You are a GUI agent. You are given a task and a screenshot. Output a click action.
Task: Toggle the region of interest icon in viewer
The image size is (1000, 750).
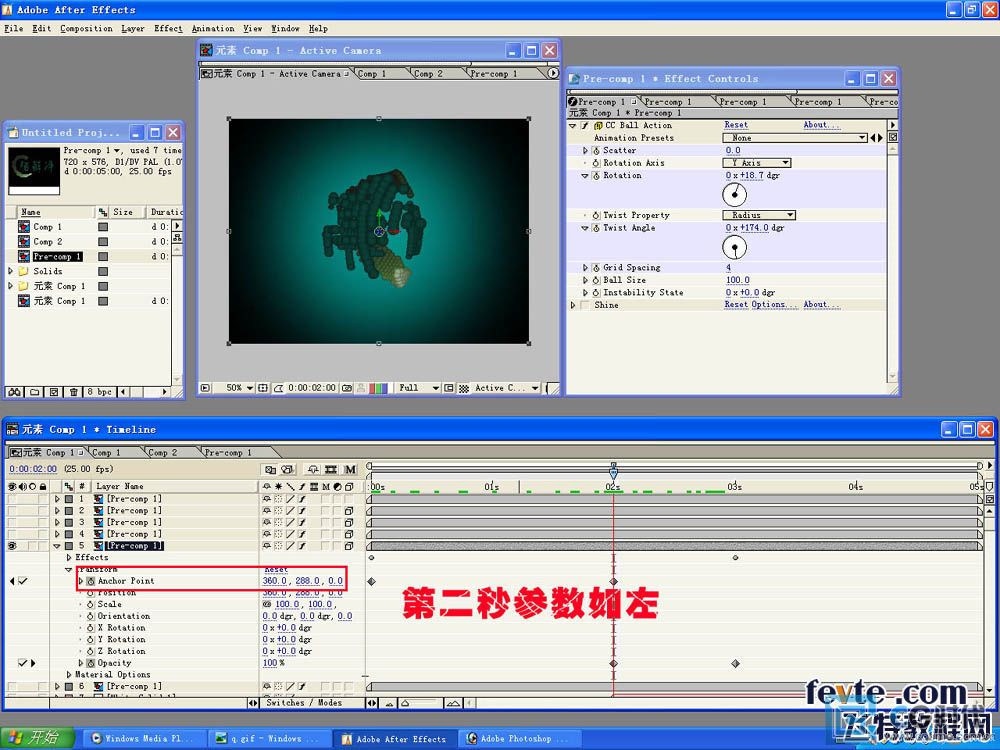click(x=450, y=388)
